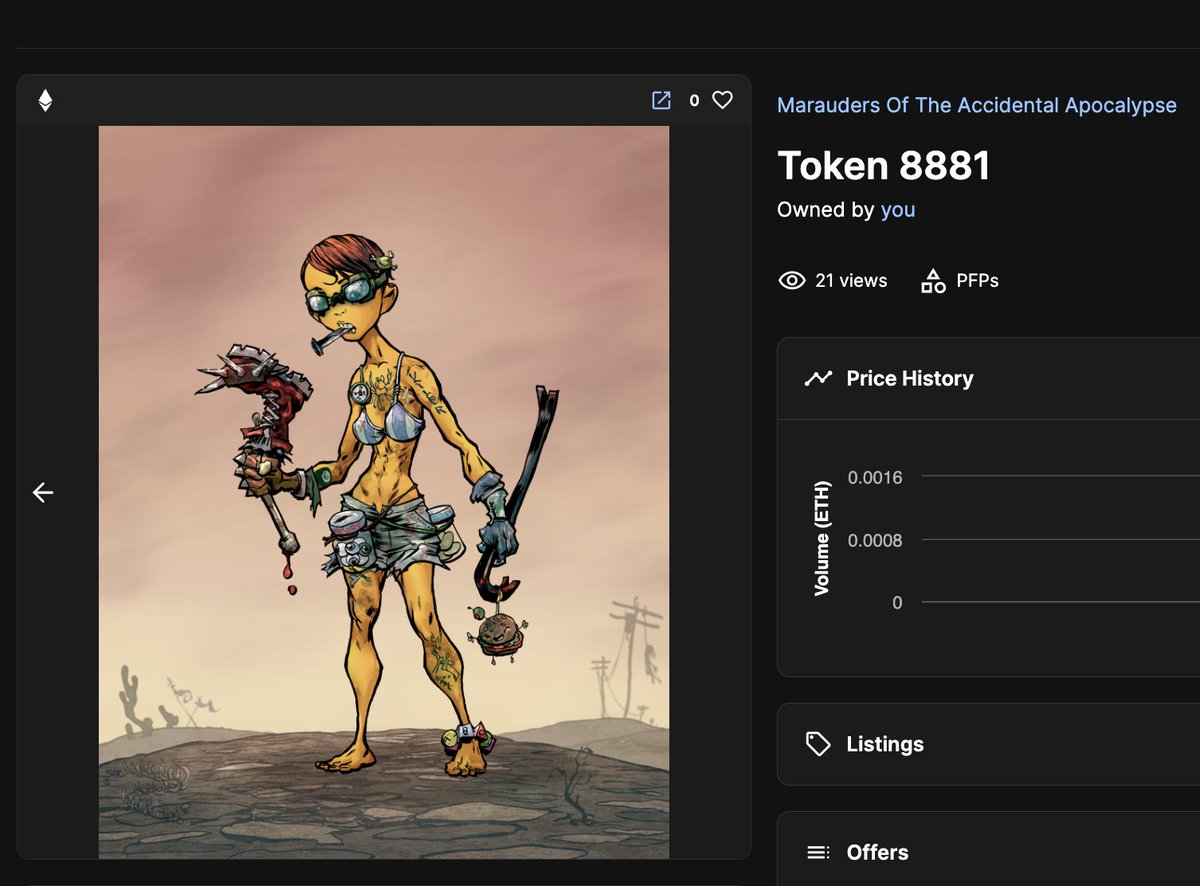1200x886 pixels.
Task: Collapse the Price History section
Action: tap(988, 378)
